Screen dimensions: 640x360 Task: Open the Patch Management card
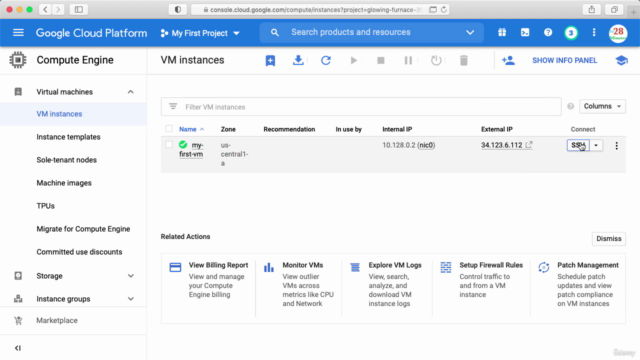pos(579,284)
